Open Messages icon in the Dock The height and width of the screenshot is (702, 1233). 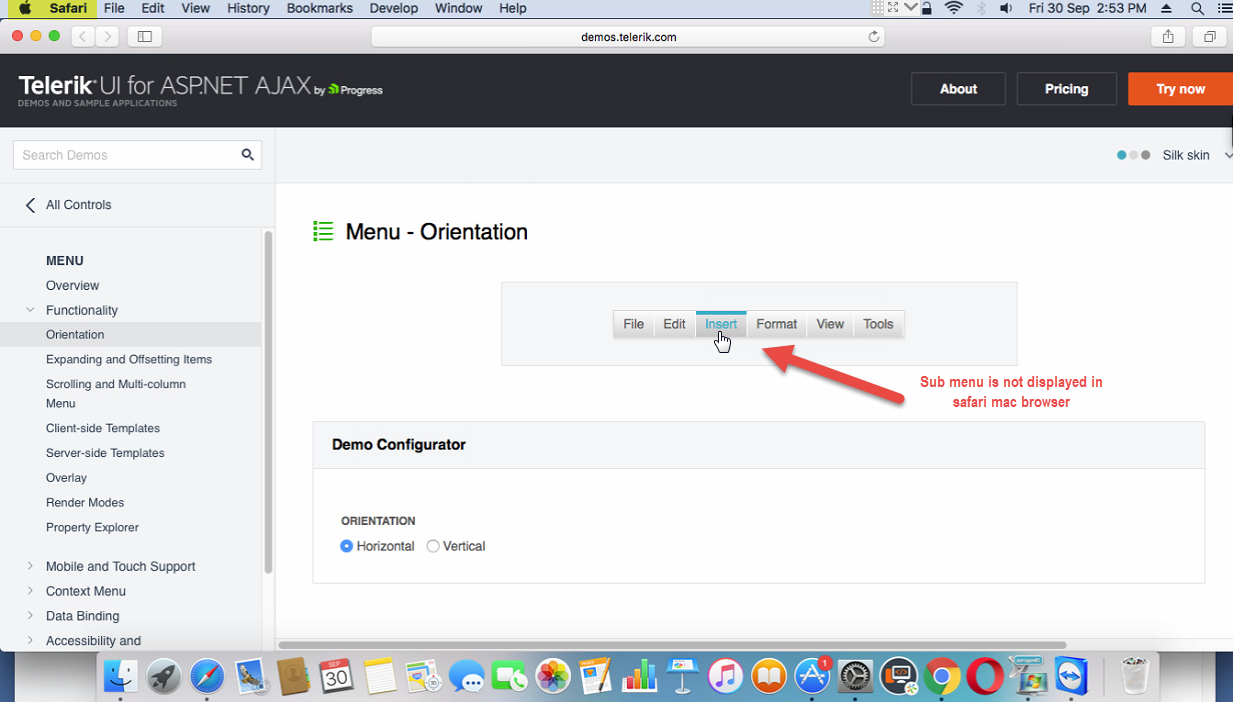(466, 676)
